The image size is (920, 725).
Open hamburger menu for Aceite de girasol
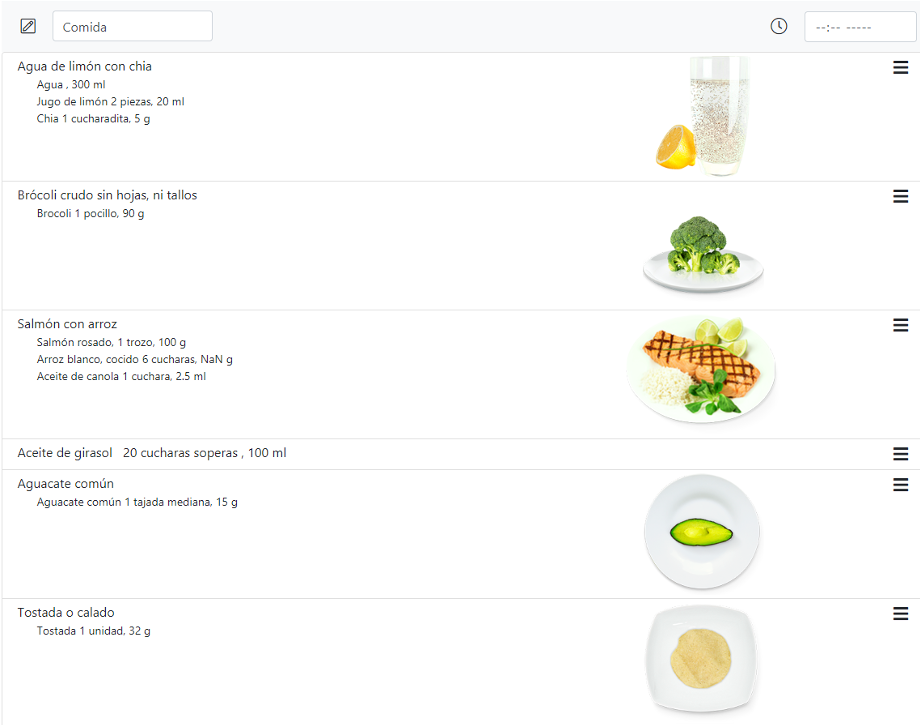tap(901, 453)
